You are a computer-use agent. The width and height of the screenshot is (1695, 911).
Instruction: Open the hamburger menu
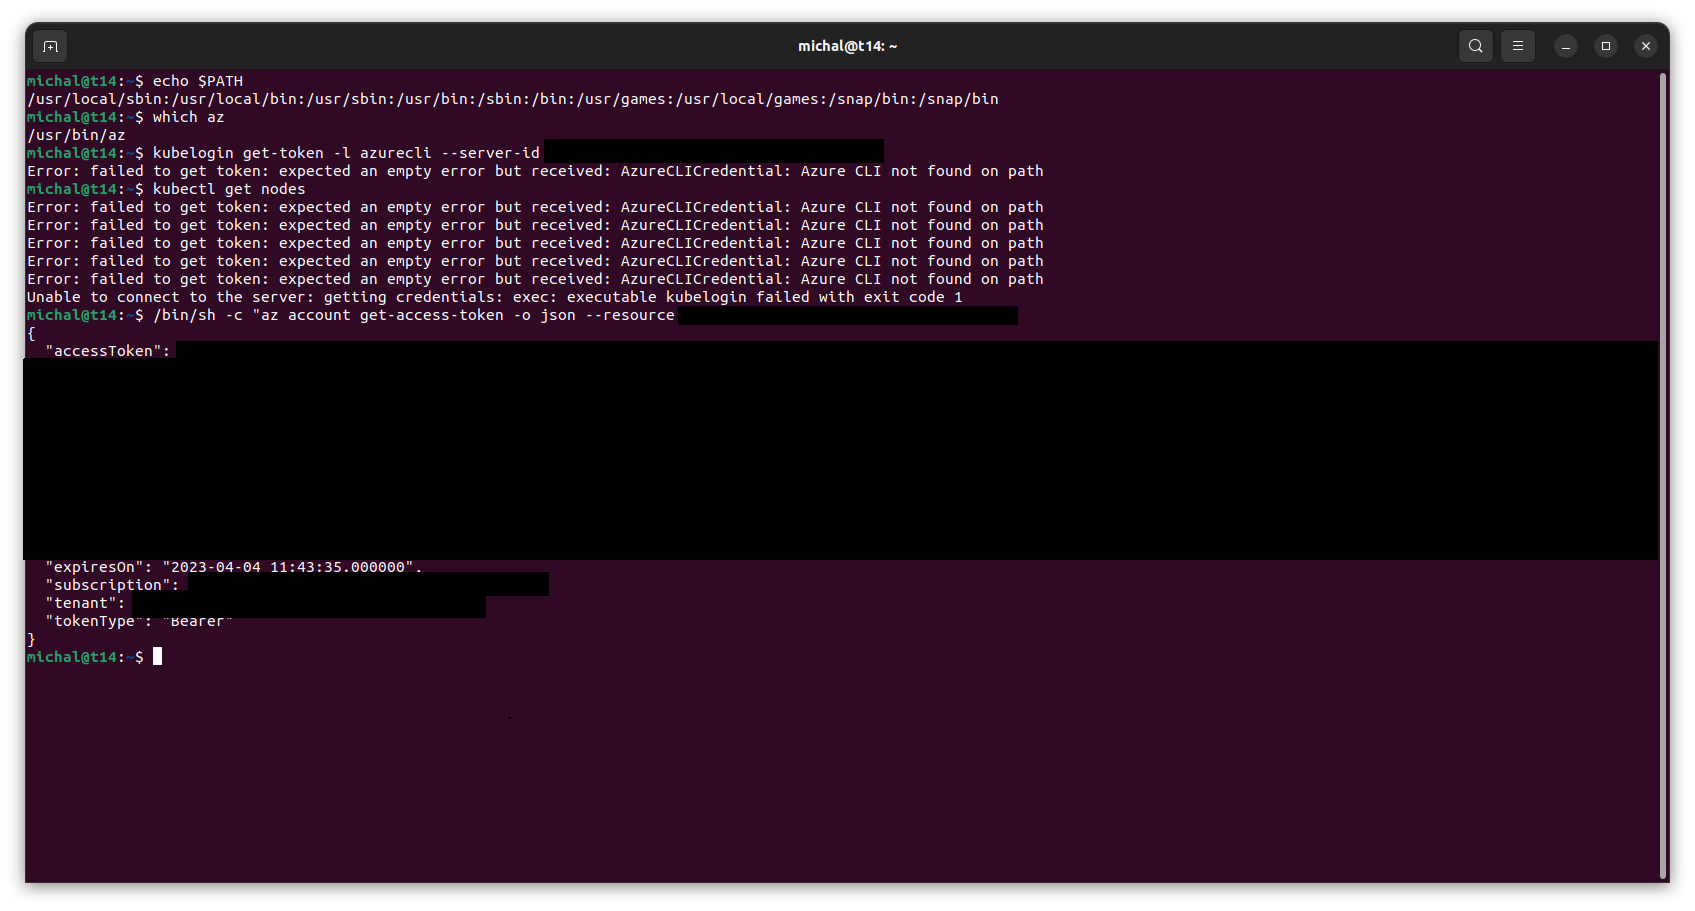[1517, 46]
